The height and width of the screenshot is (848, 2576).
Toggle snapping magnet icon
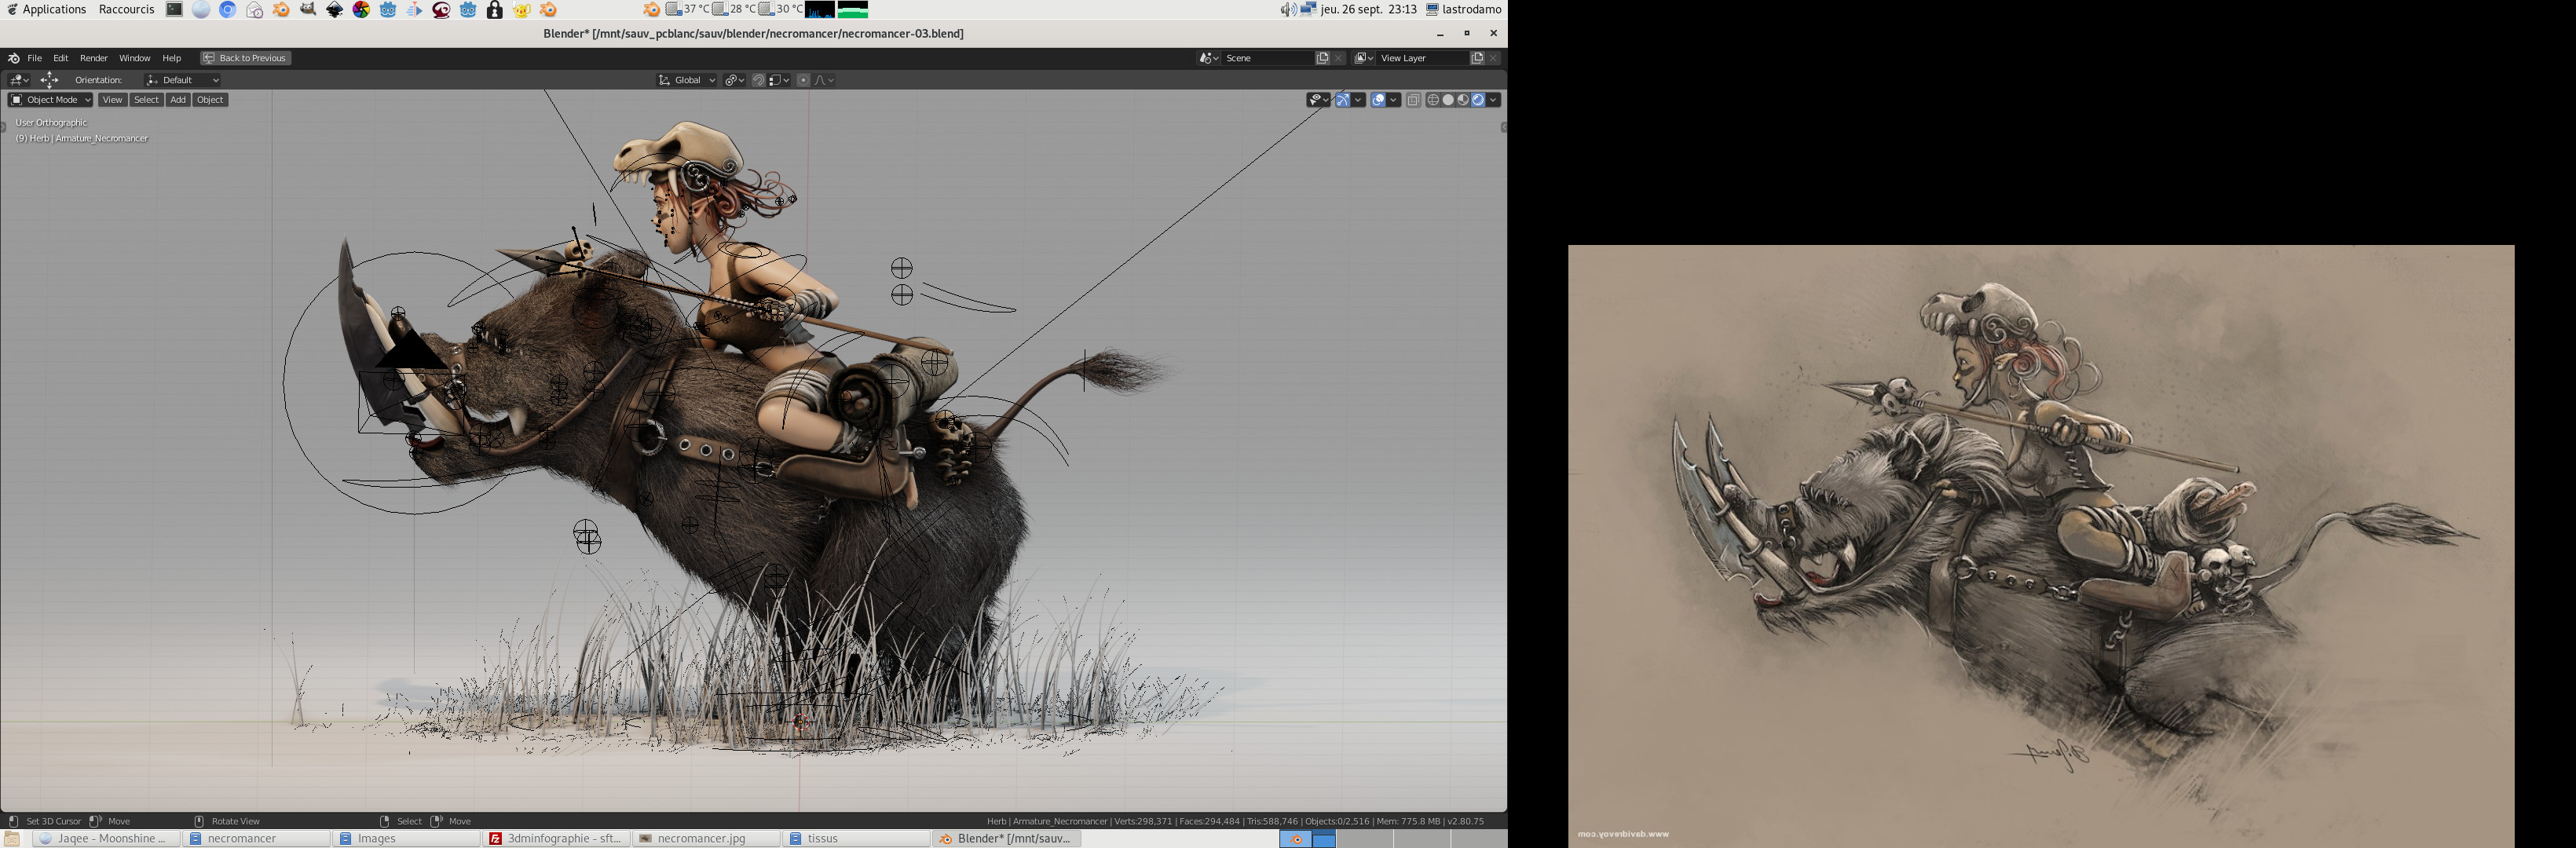click(x=758, y=80)
